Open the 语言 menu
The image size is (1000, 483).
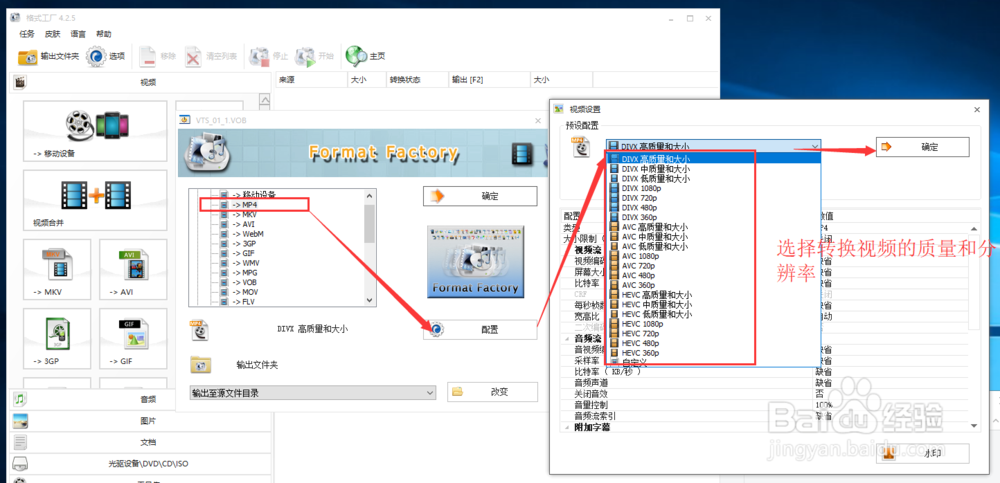click(x=78, y=34)
